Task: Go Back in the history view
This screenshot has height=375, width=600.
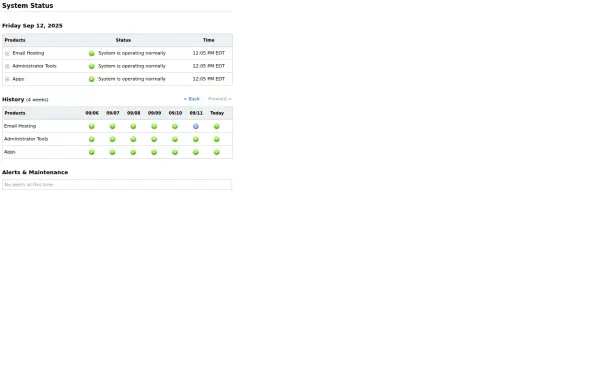Action: [192, 99]
